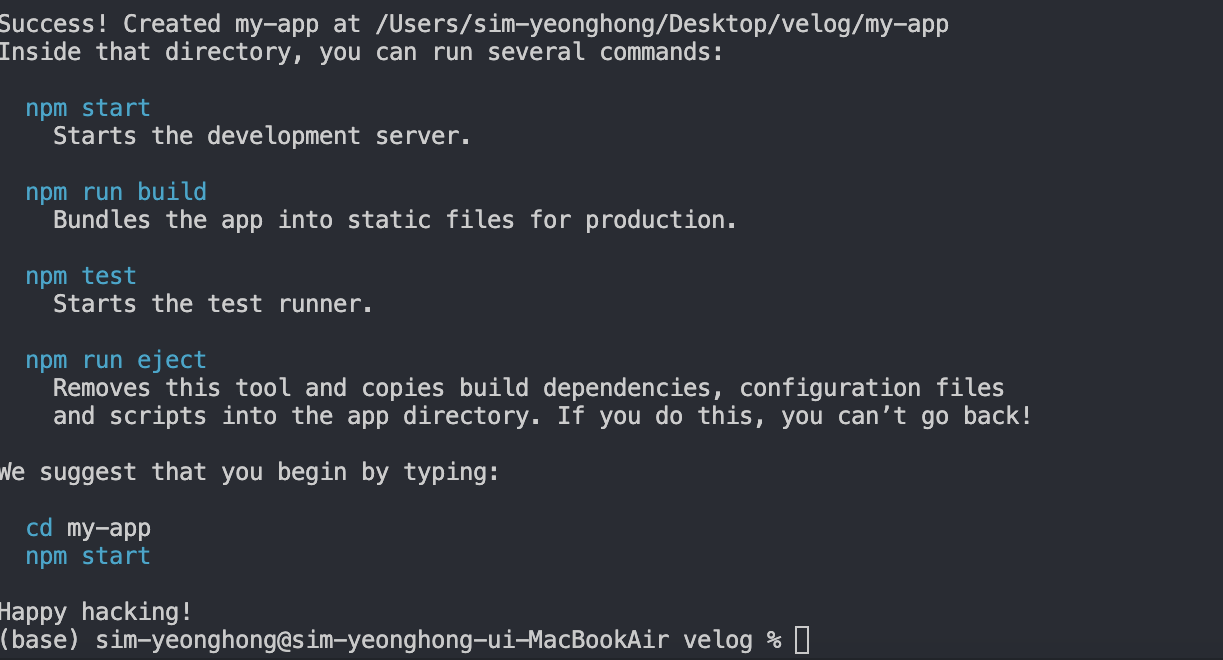Click the first "npm start" command text
The height and width of the screenshot is (660, 1223).
[x=88, y=108]
